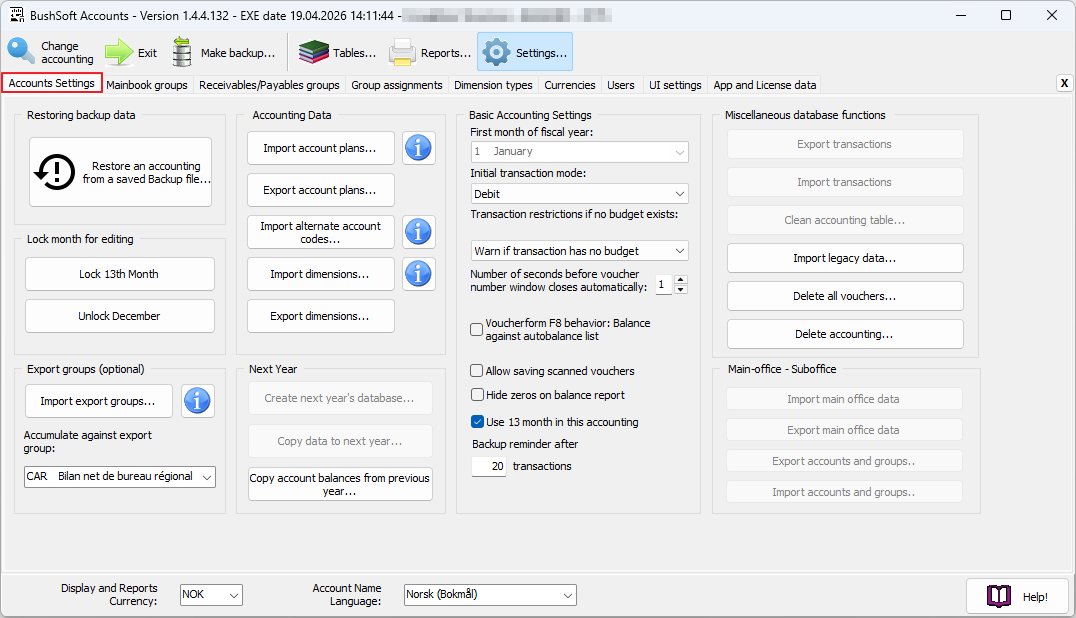This screenshot has height=618, width=1076.
Task: Click the Change accounting magnifier icon
Action: 21,51
